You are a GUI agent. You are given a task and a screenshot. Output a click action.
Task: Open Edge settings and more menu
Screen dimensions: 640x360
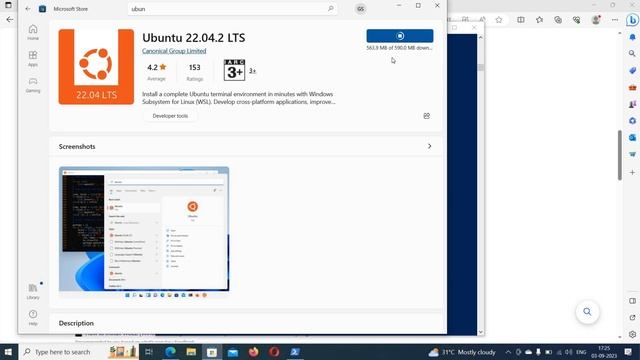point(615,20)
